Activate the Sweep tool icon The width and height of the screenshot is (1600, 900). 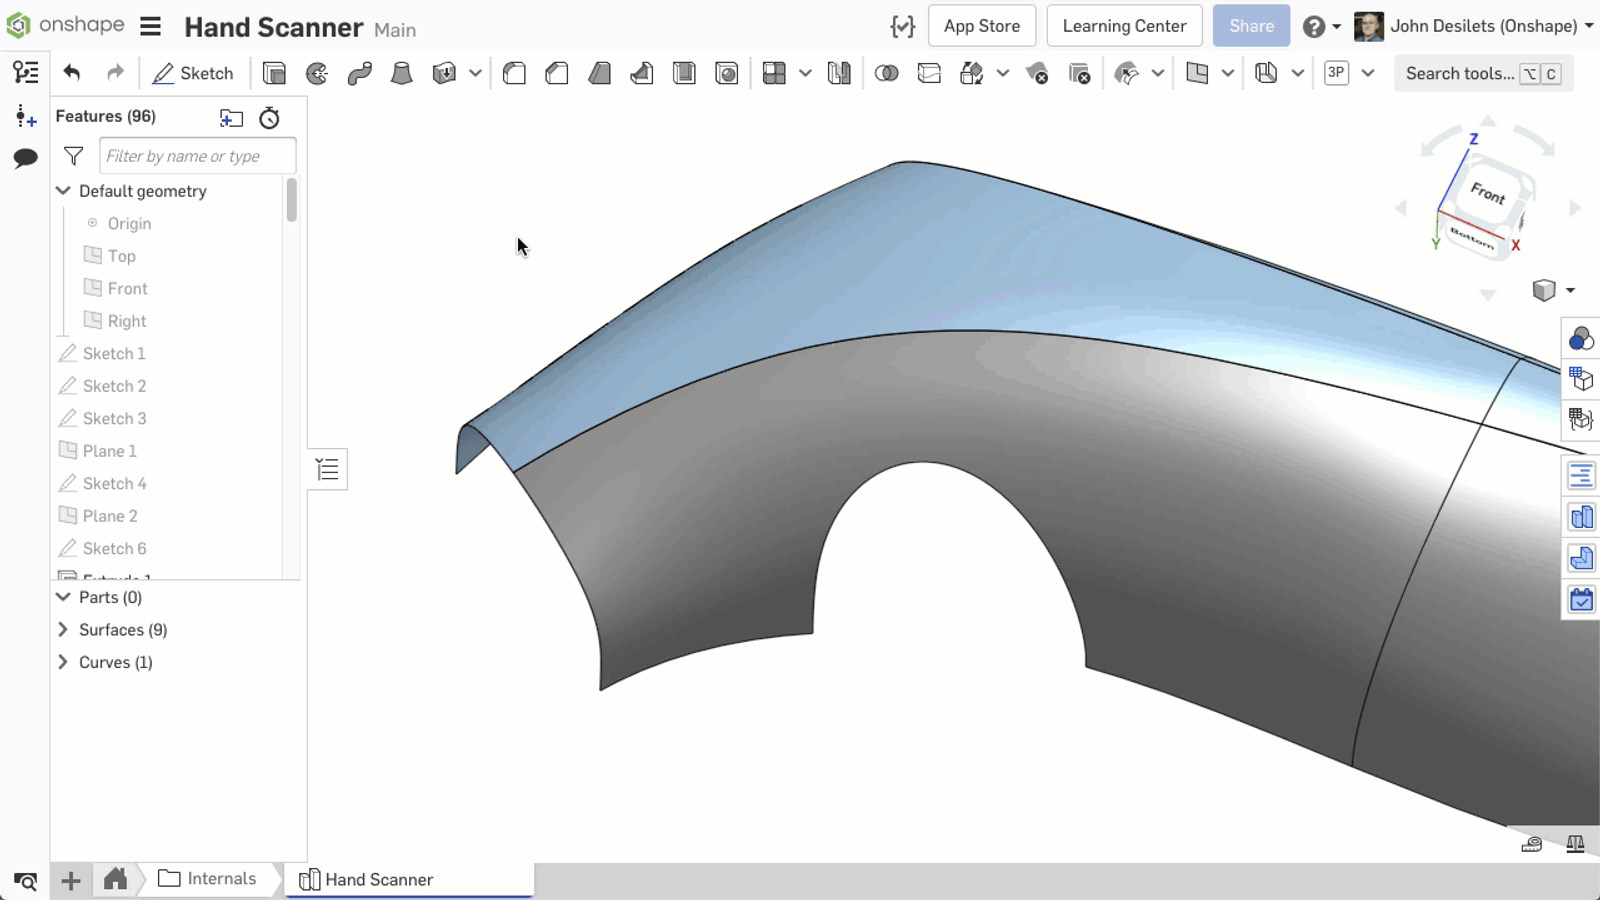pos(359,73)
